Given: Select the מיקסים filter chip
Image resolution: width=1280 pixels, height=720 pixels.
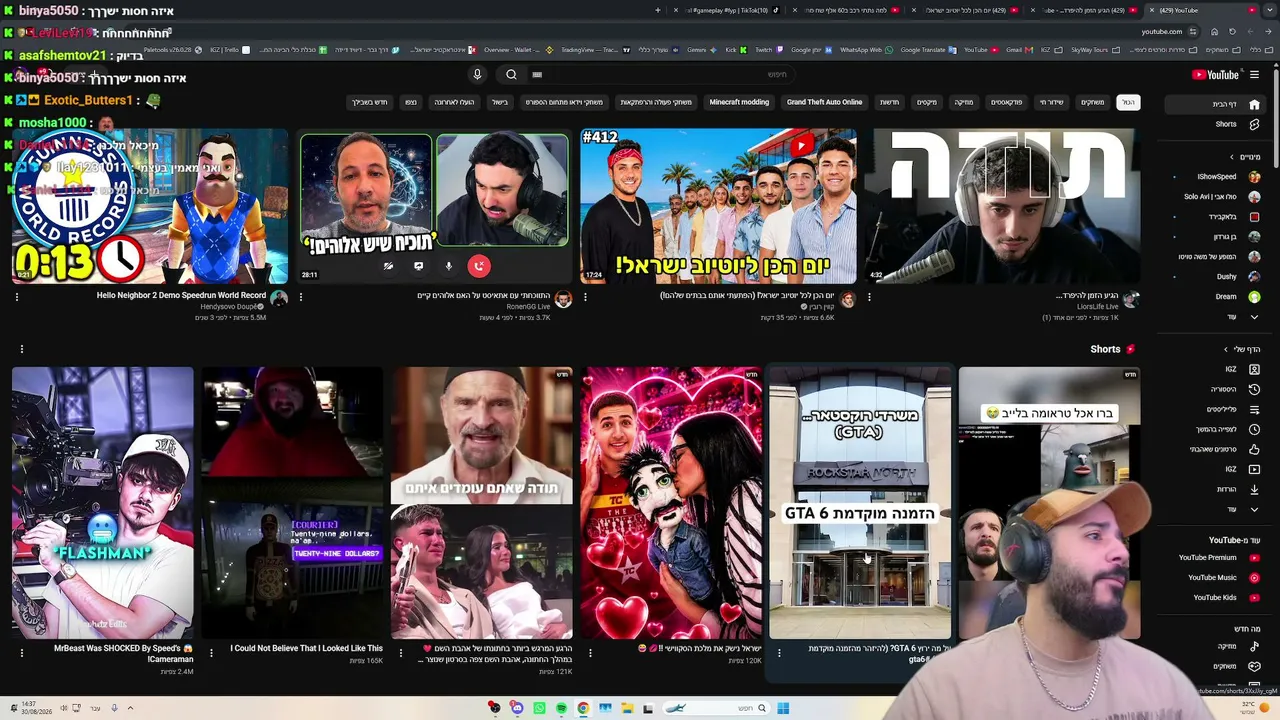Looking at the screenshot, I should [x=927, y=102].
